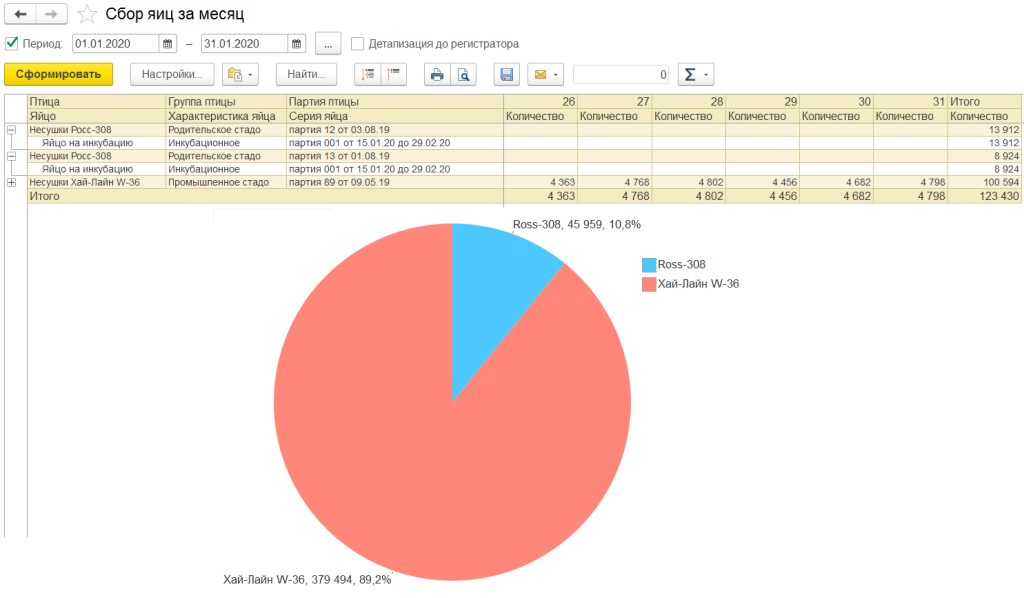
Task: Open calendar for end date 31.01.2020
Action: 297,44
